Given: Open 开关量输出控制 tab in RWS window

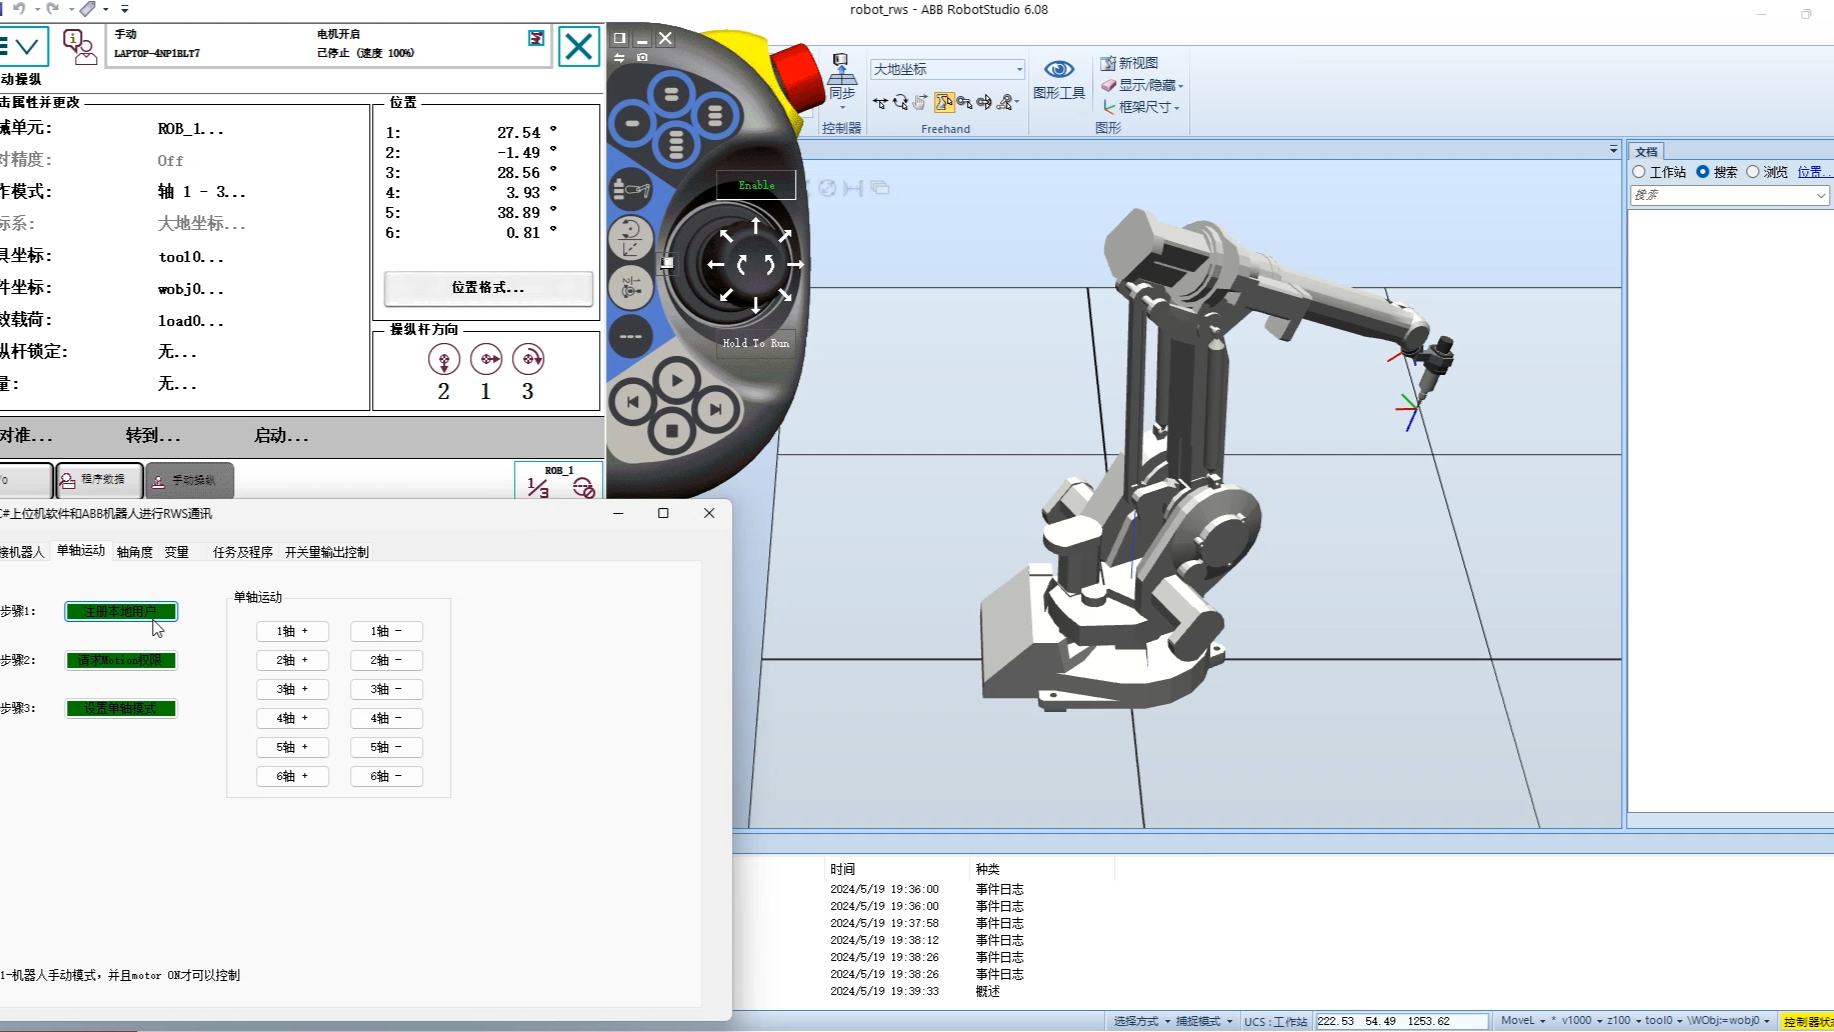Looking at the screenshot, I should pyautogui.click(x=327, y=552).
